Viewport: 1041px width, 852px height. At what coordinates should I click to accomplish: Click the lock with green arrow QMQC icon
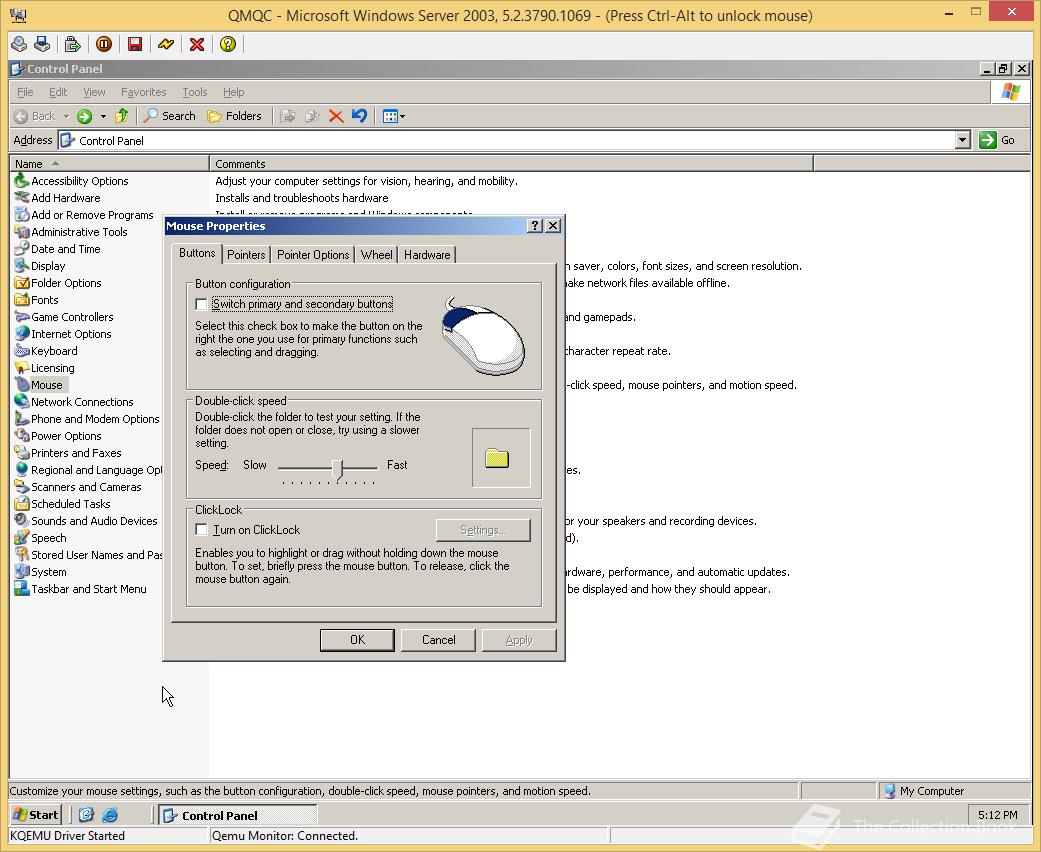click(x=72, y=44)
